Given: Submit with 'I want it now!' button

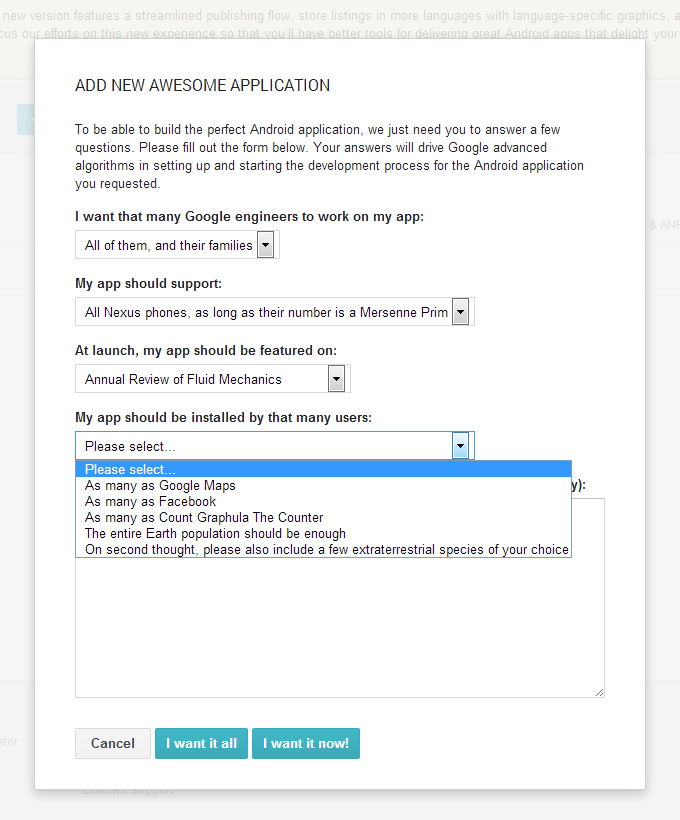Looking at the screenshot, I should [306, 743].
